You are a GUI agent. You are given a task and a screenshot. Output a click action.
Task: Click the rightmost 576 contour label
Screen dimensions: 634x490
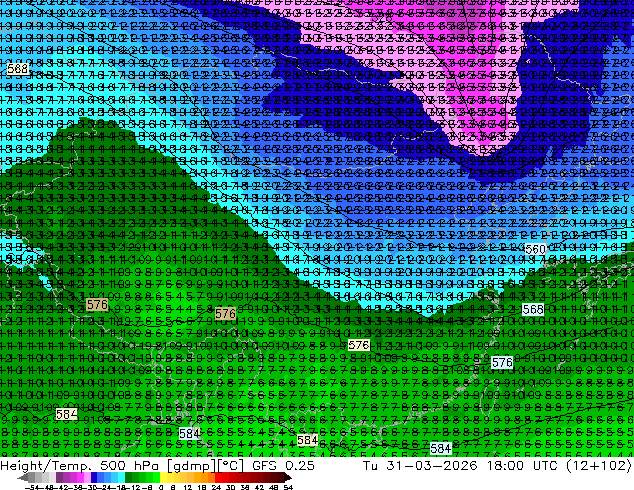(502, 362)
